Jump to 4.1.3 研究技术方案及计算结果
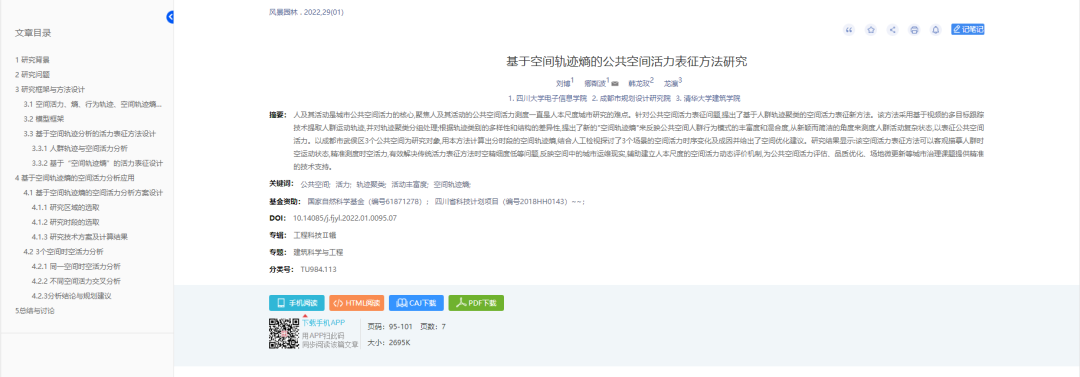Viewport: 1080px width, 377px height. 79,236
